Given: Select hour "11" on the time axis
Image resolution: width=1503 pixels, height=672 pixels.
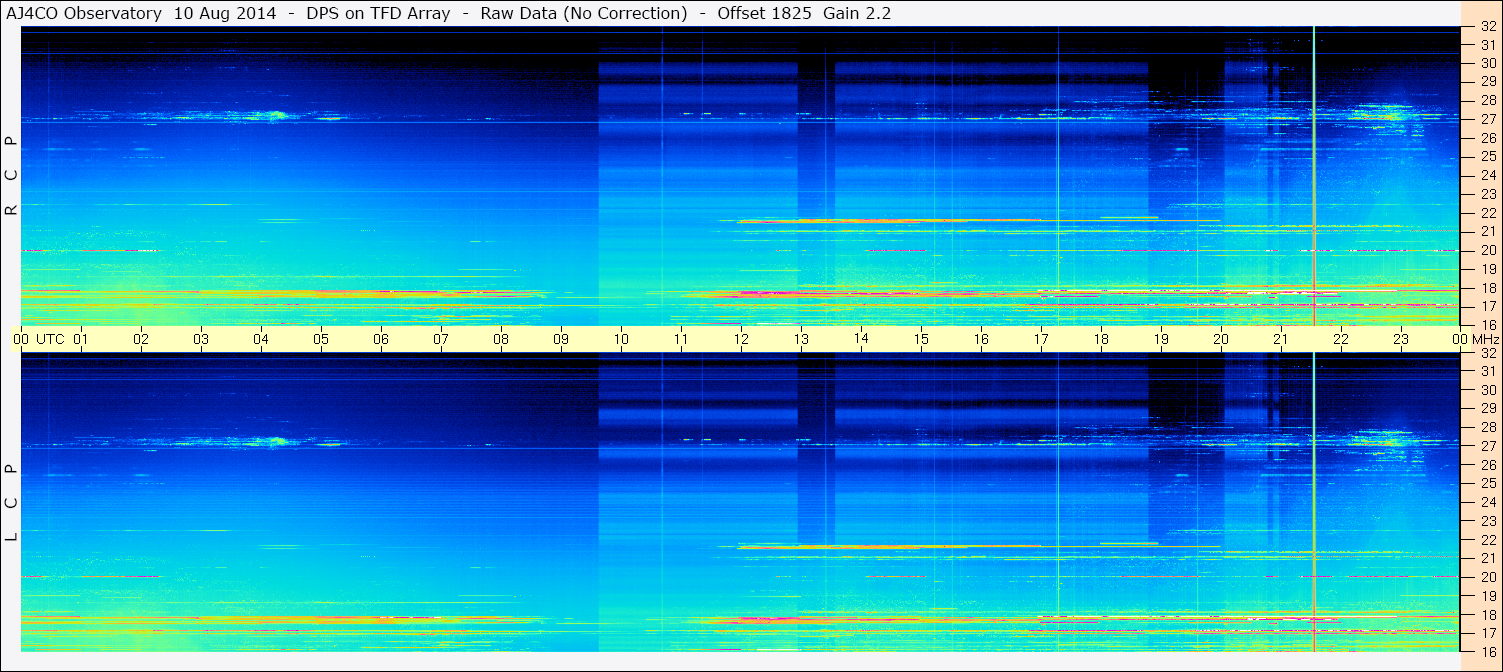Looking at the screenshot, I should coord(681,339).
